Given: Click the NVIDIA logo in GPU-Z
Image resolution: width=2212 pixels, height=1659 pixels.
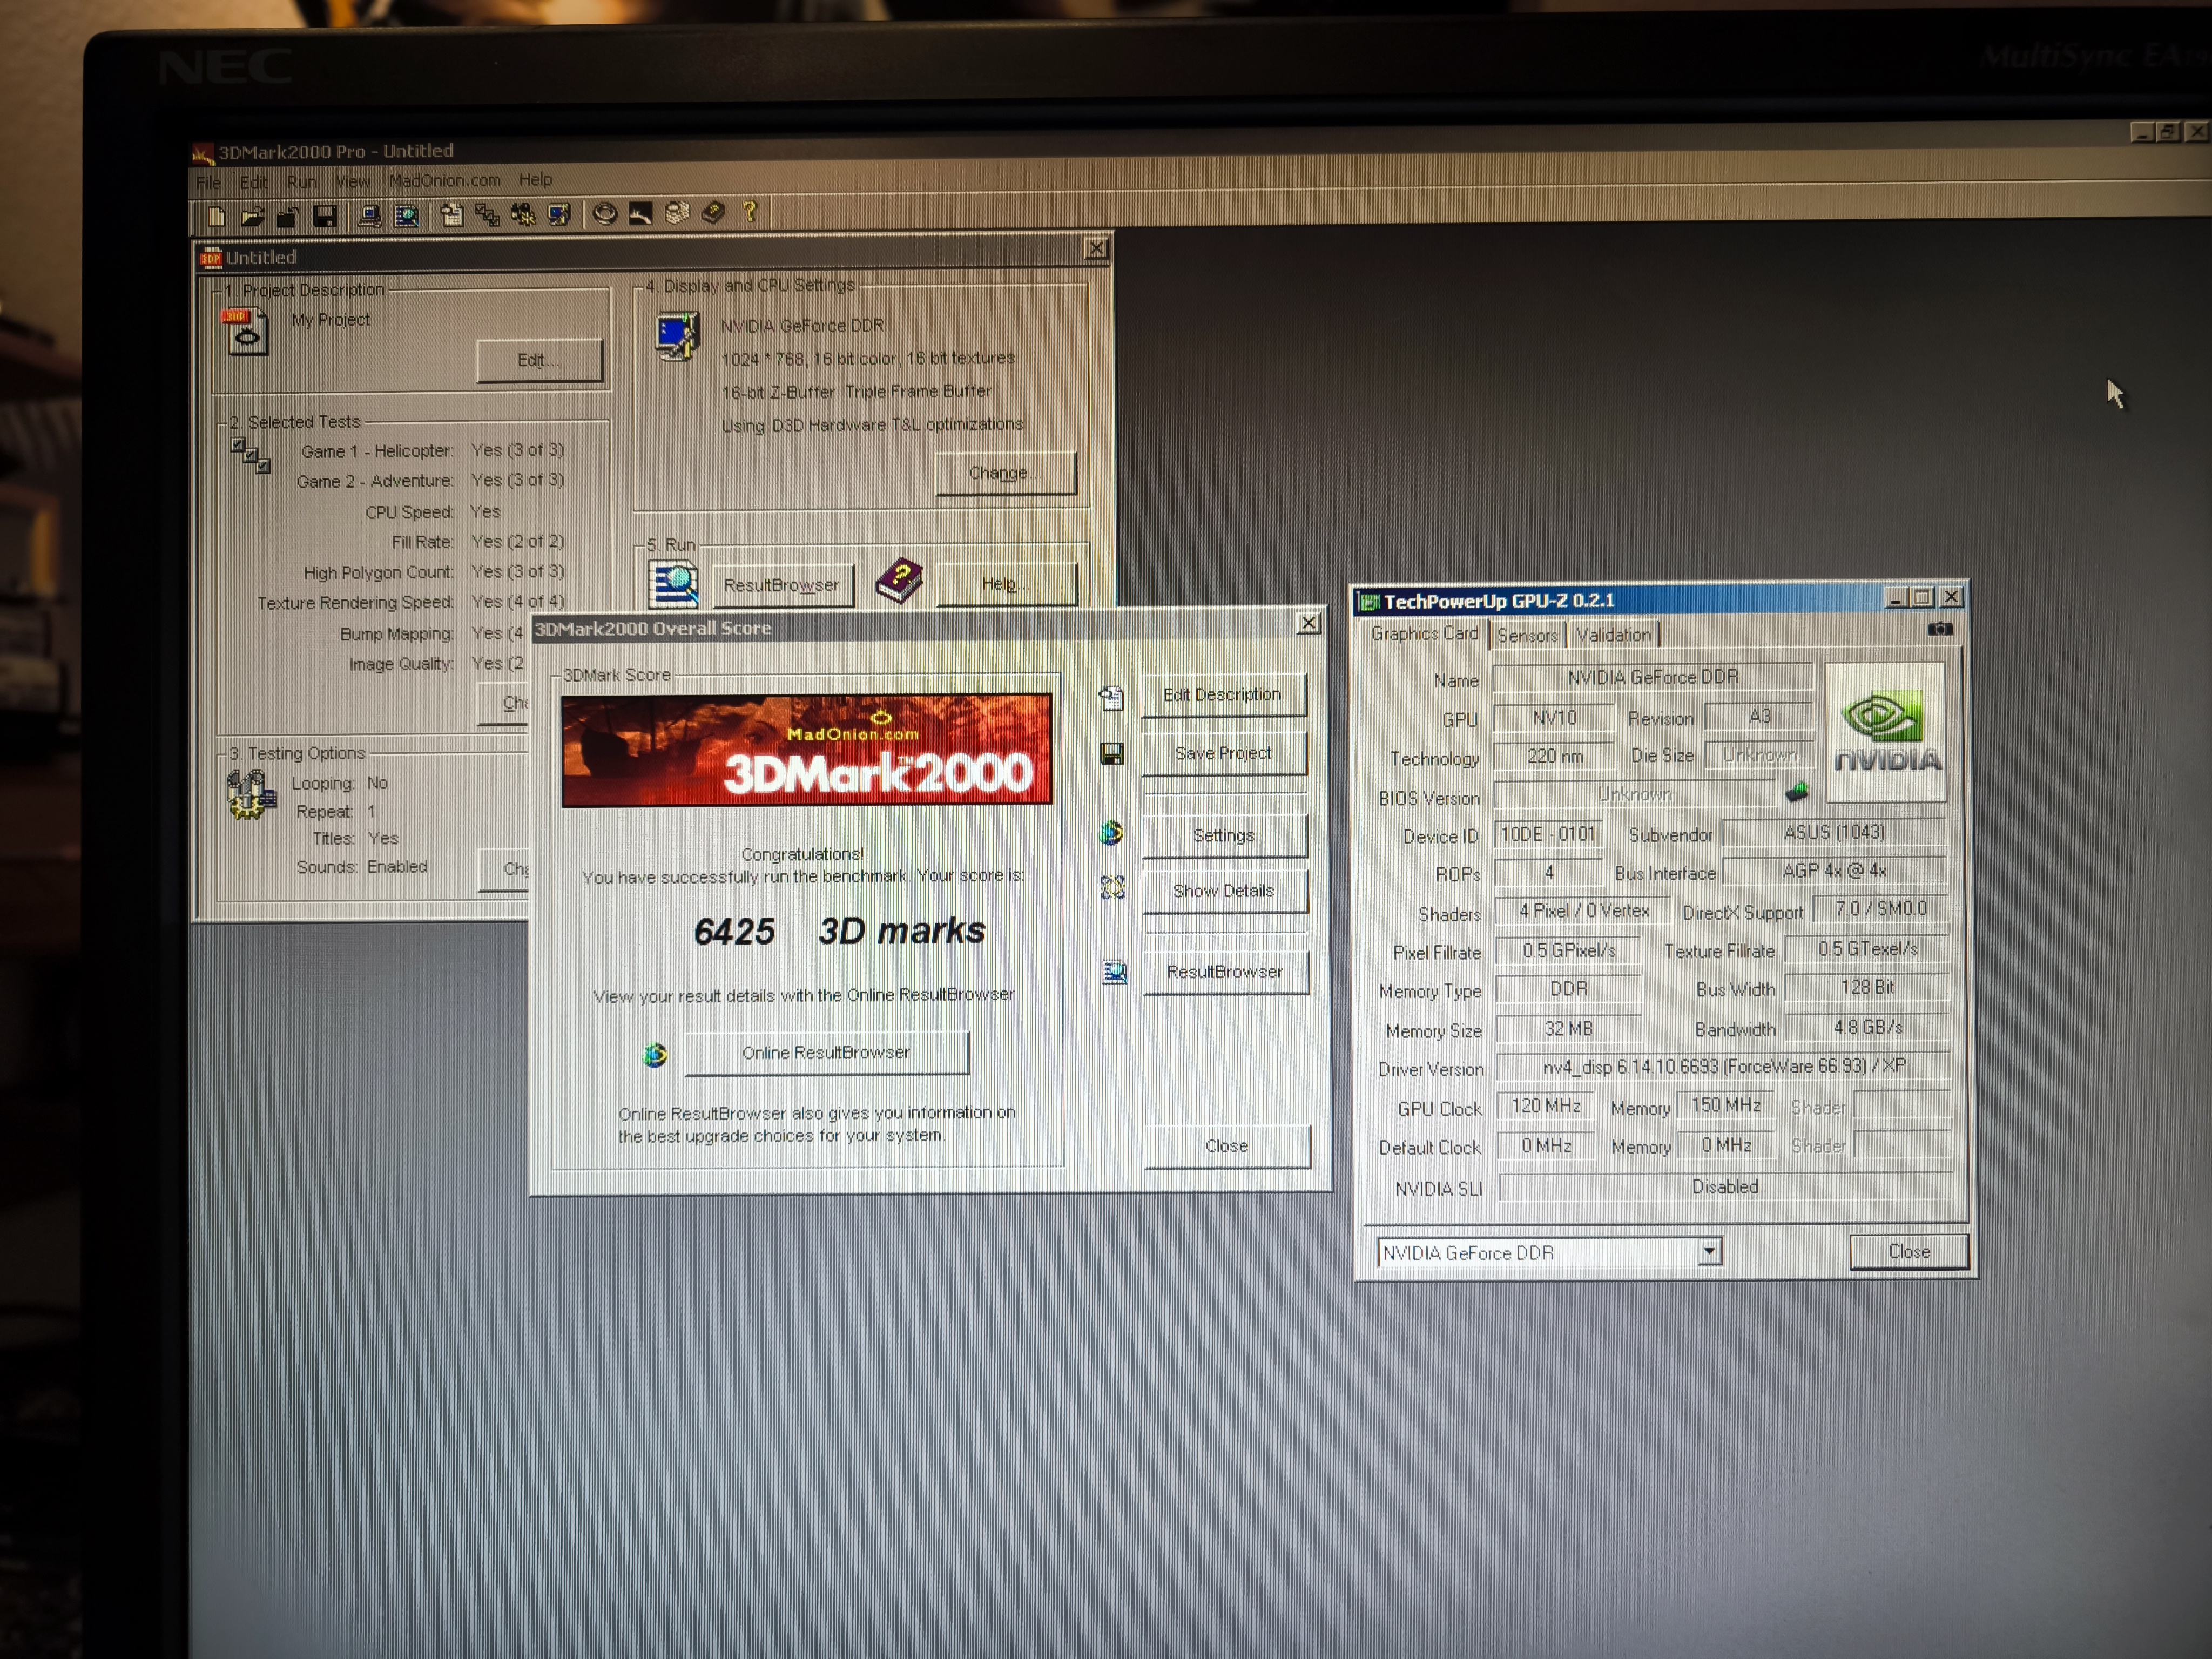Looking at the screenshot, I should click(1885, 732).
